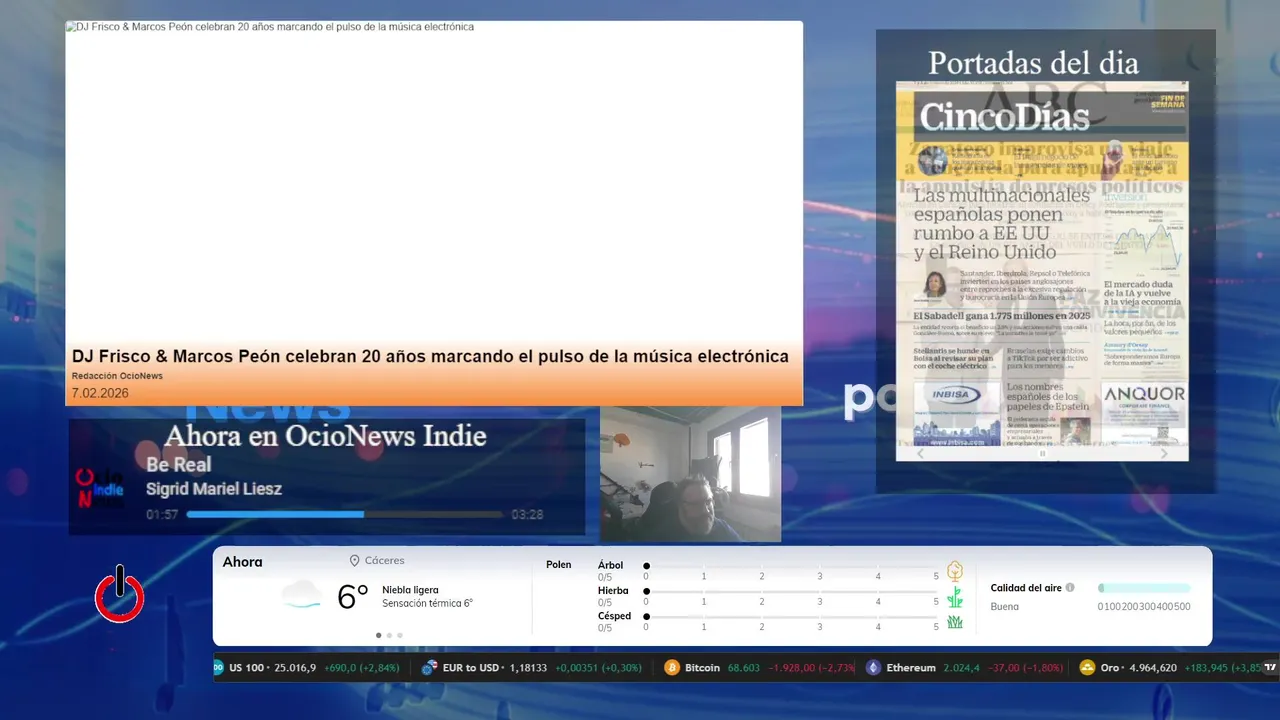Click the CincoDías masthead title

(1004, 117)
